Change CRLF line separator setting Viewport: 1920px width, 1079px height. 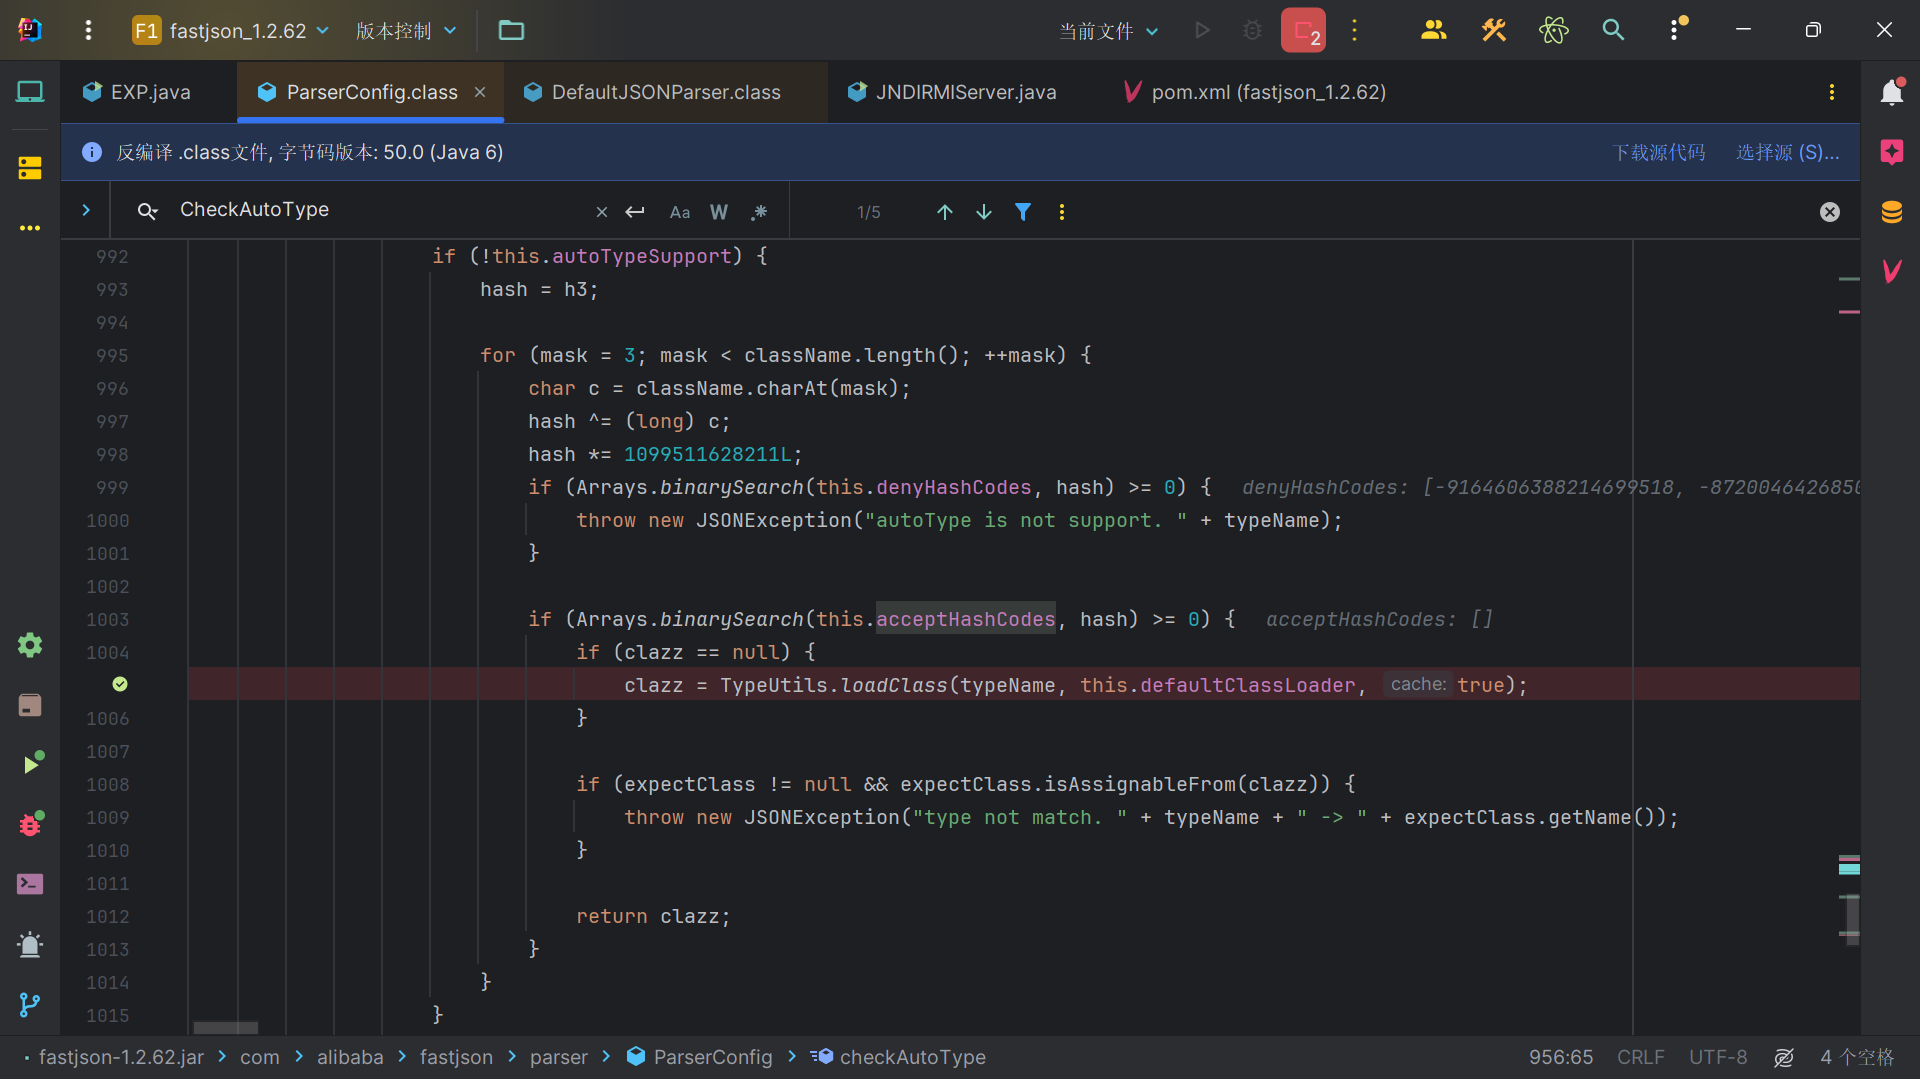point(1640,1057)
